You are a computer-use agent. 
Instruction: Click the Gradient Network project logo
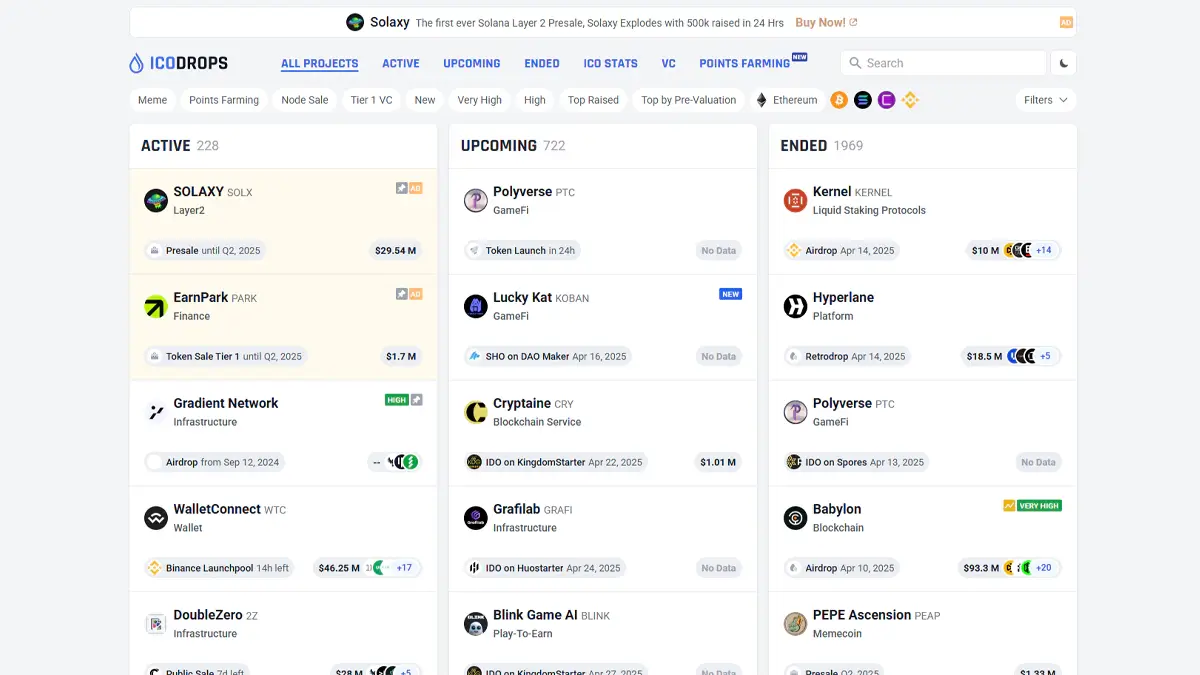tap(155, 412)
